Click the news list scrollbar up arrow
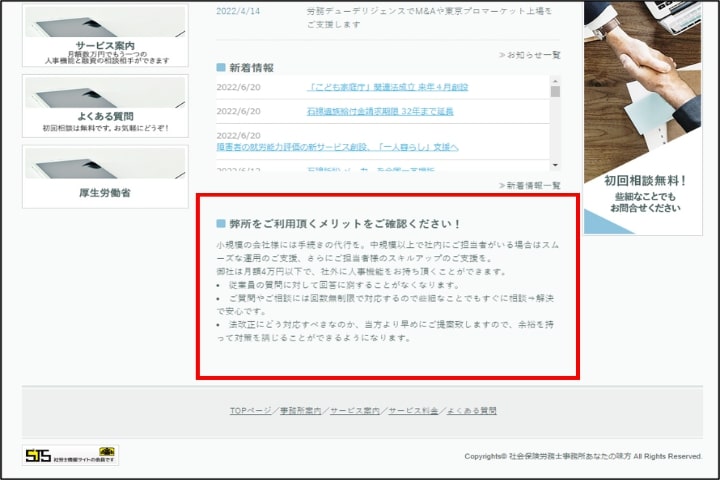720x480 pixels. [x=555, y=81]
